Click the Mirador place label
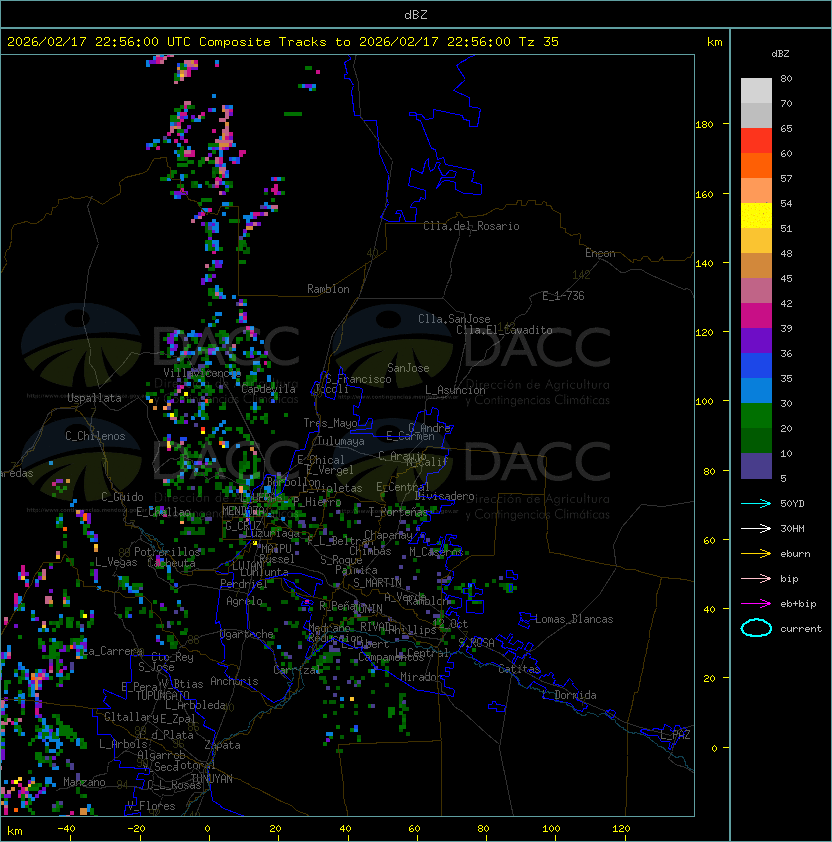 (x=421, y=677)
